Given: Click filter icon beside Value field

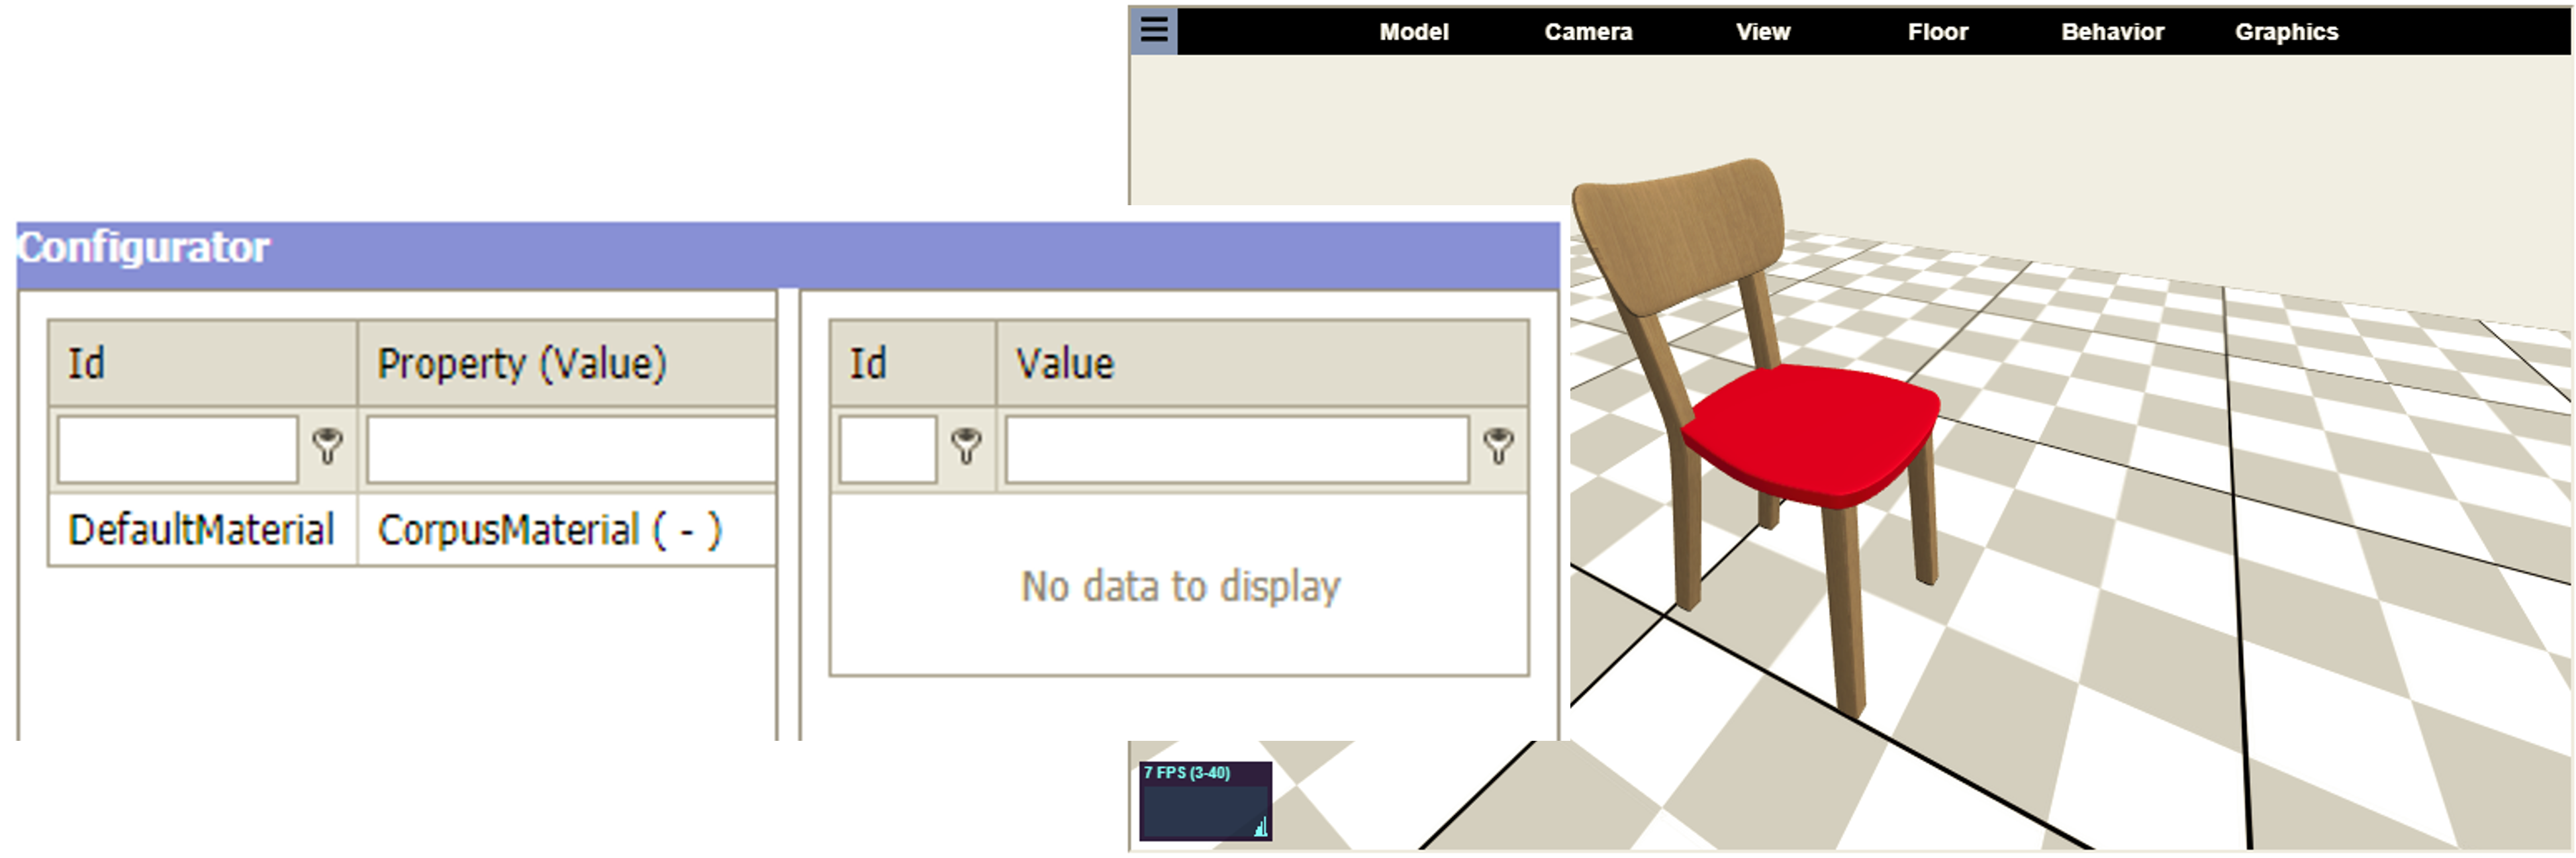Looking at the screenshot, I should [1497, 446].
